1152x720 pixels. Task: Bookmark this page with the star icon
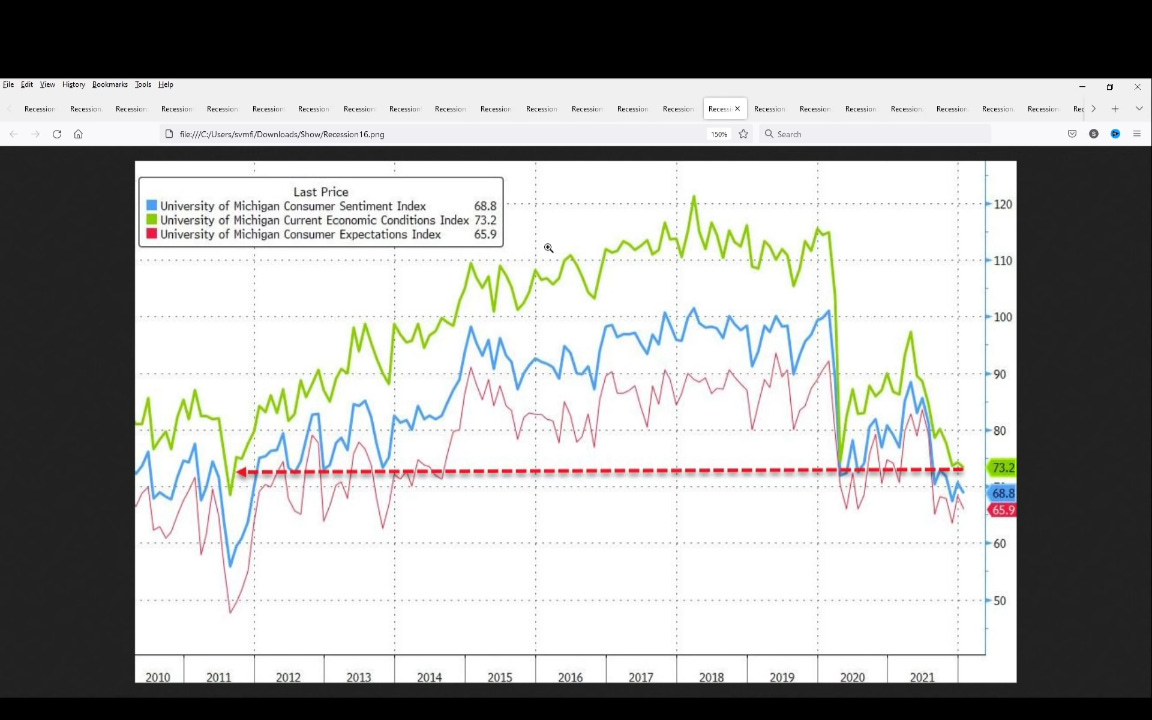[x=744, y=134]
